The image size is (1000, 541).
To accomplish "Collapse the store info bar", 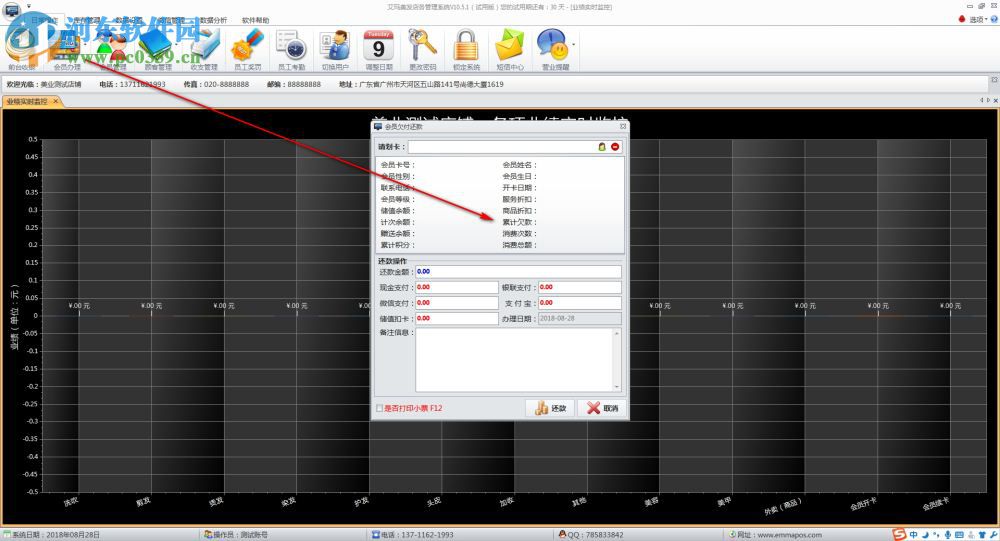I will pyautogui.click(x=994, y=80).
